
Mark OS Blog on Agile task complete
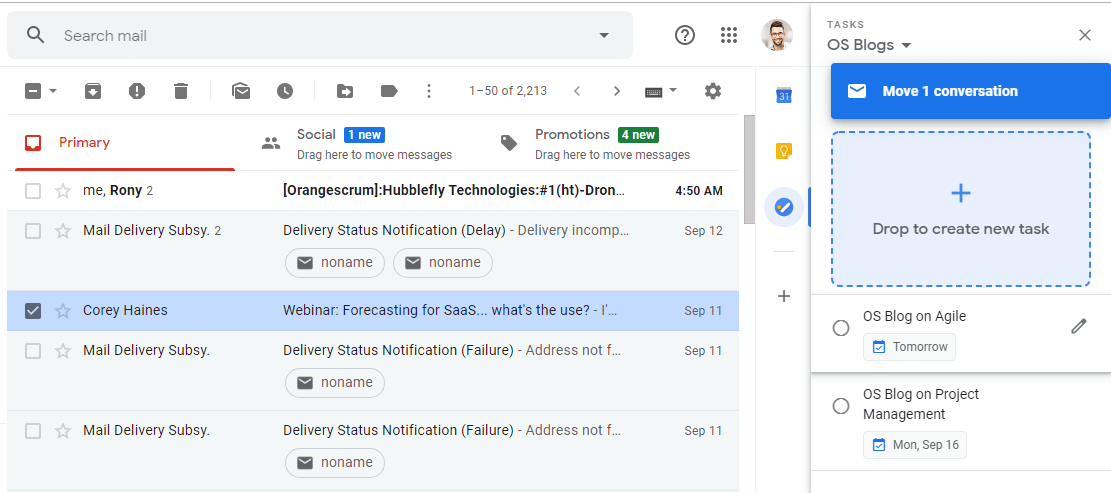tap(841, 328)
